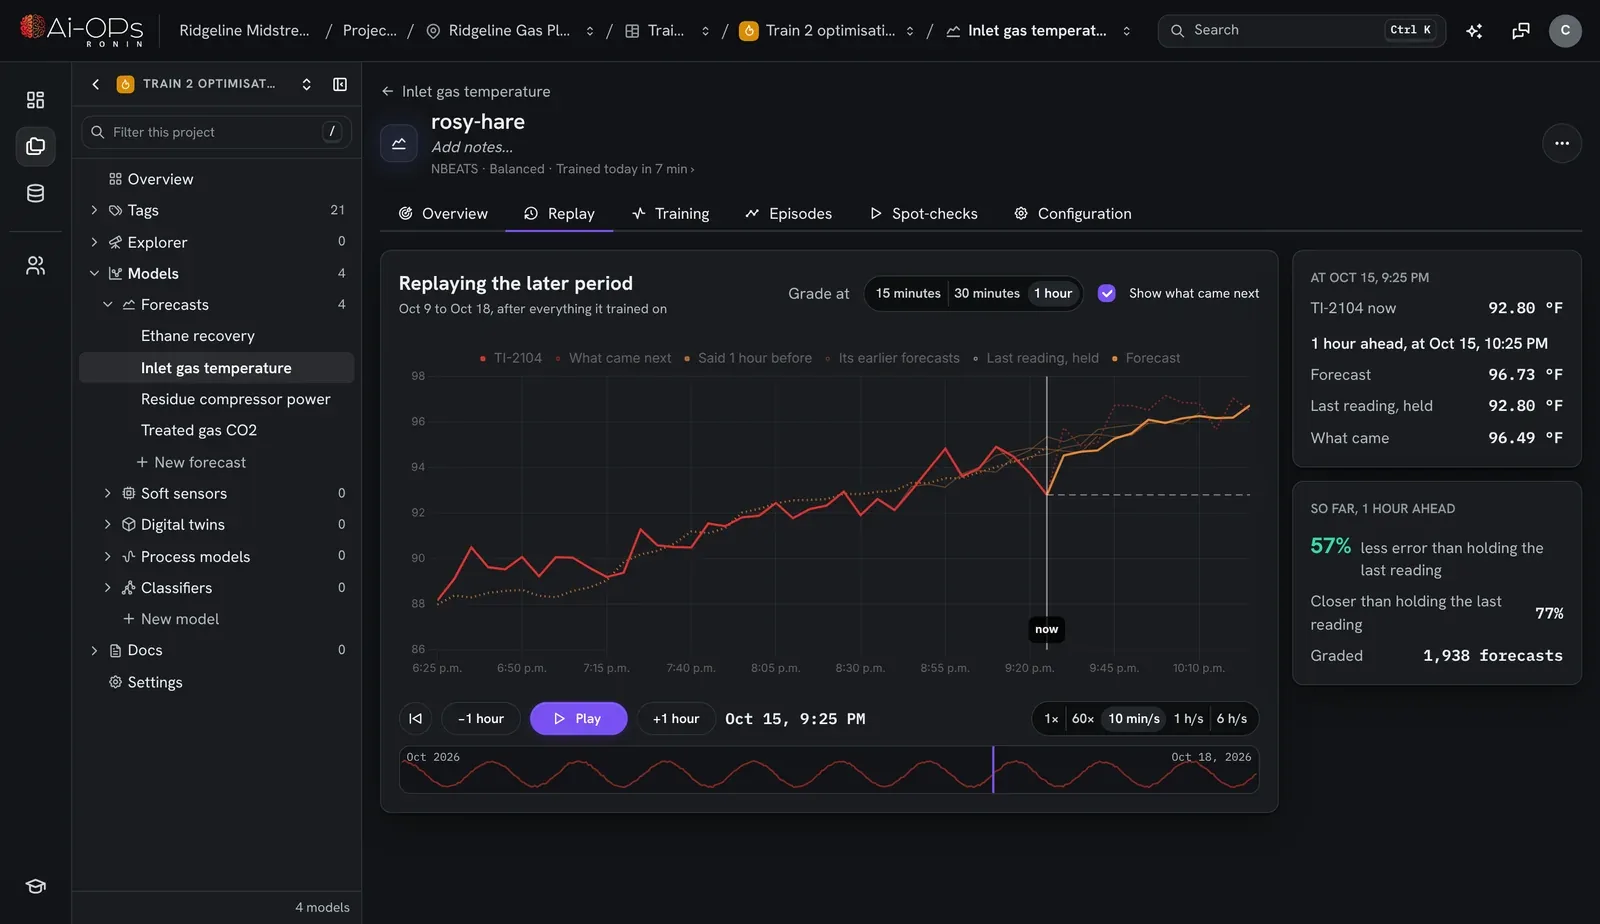Expand the Tags tree node
The height and width of the screenshot is (924, 1600).
[94, 210]
